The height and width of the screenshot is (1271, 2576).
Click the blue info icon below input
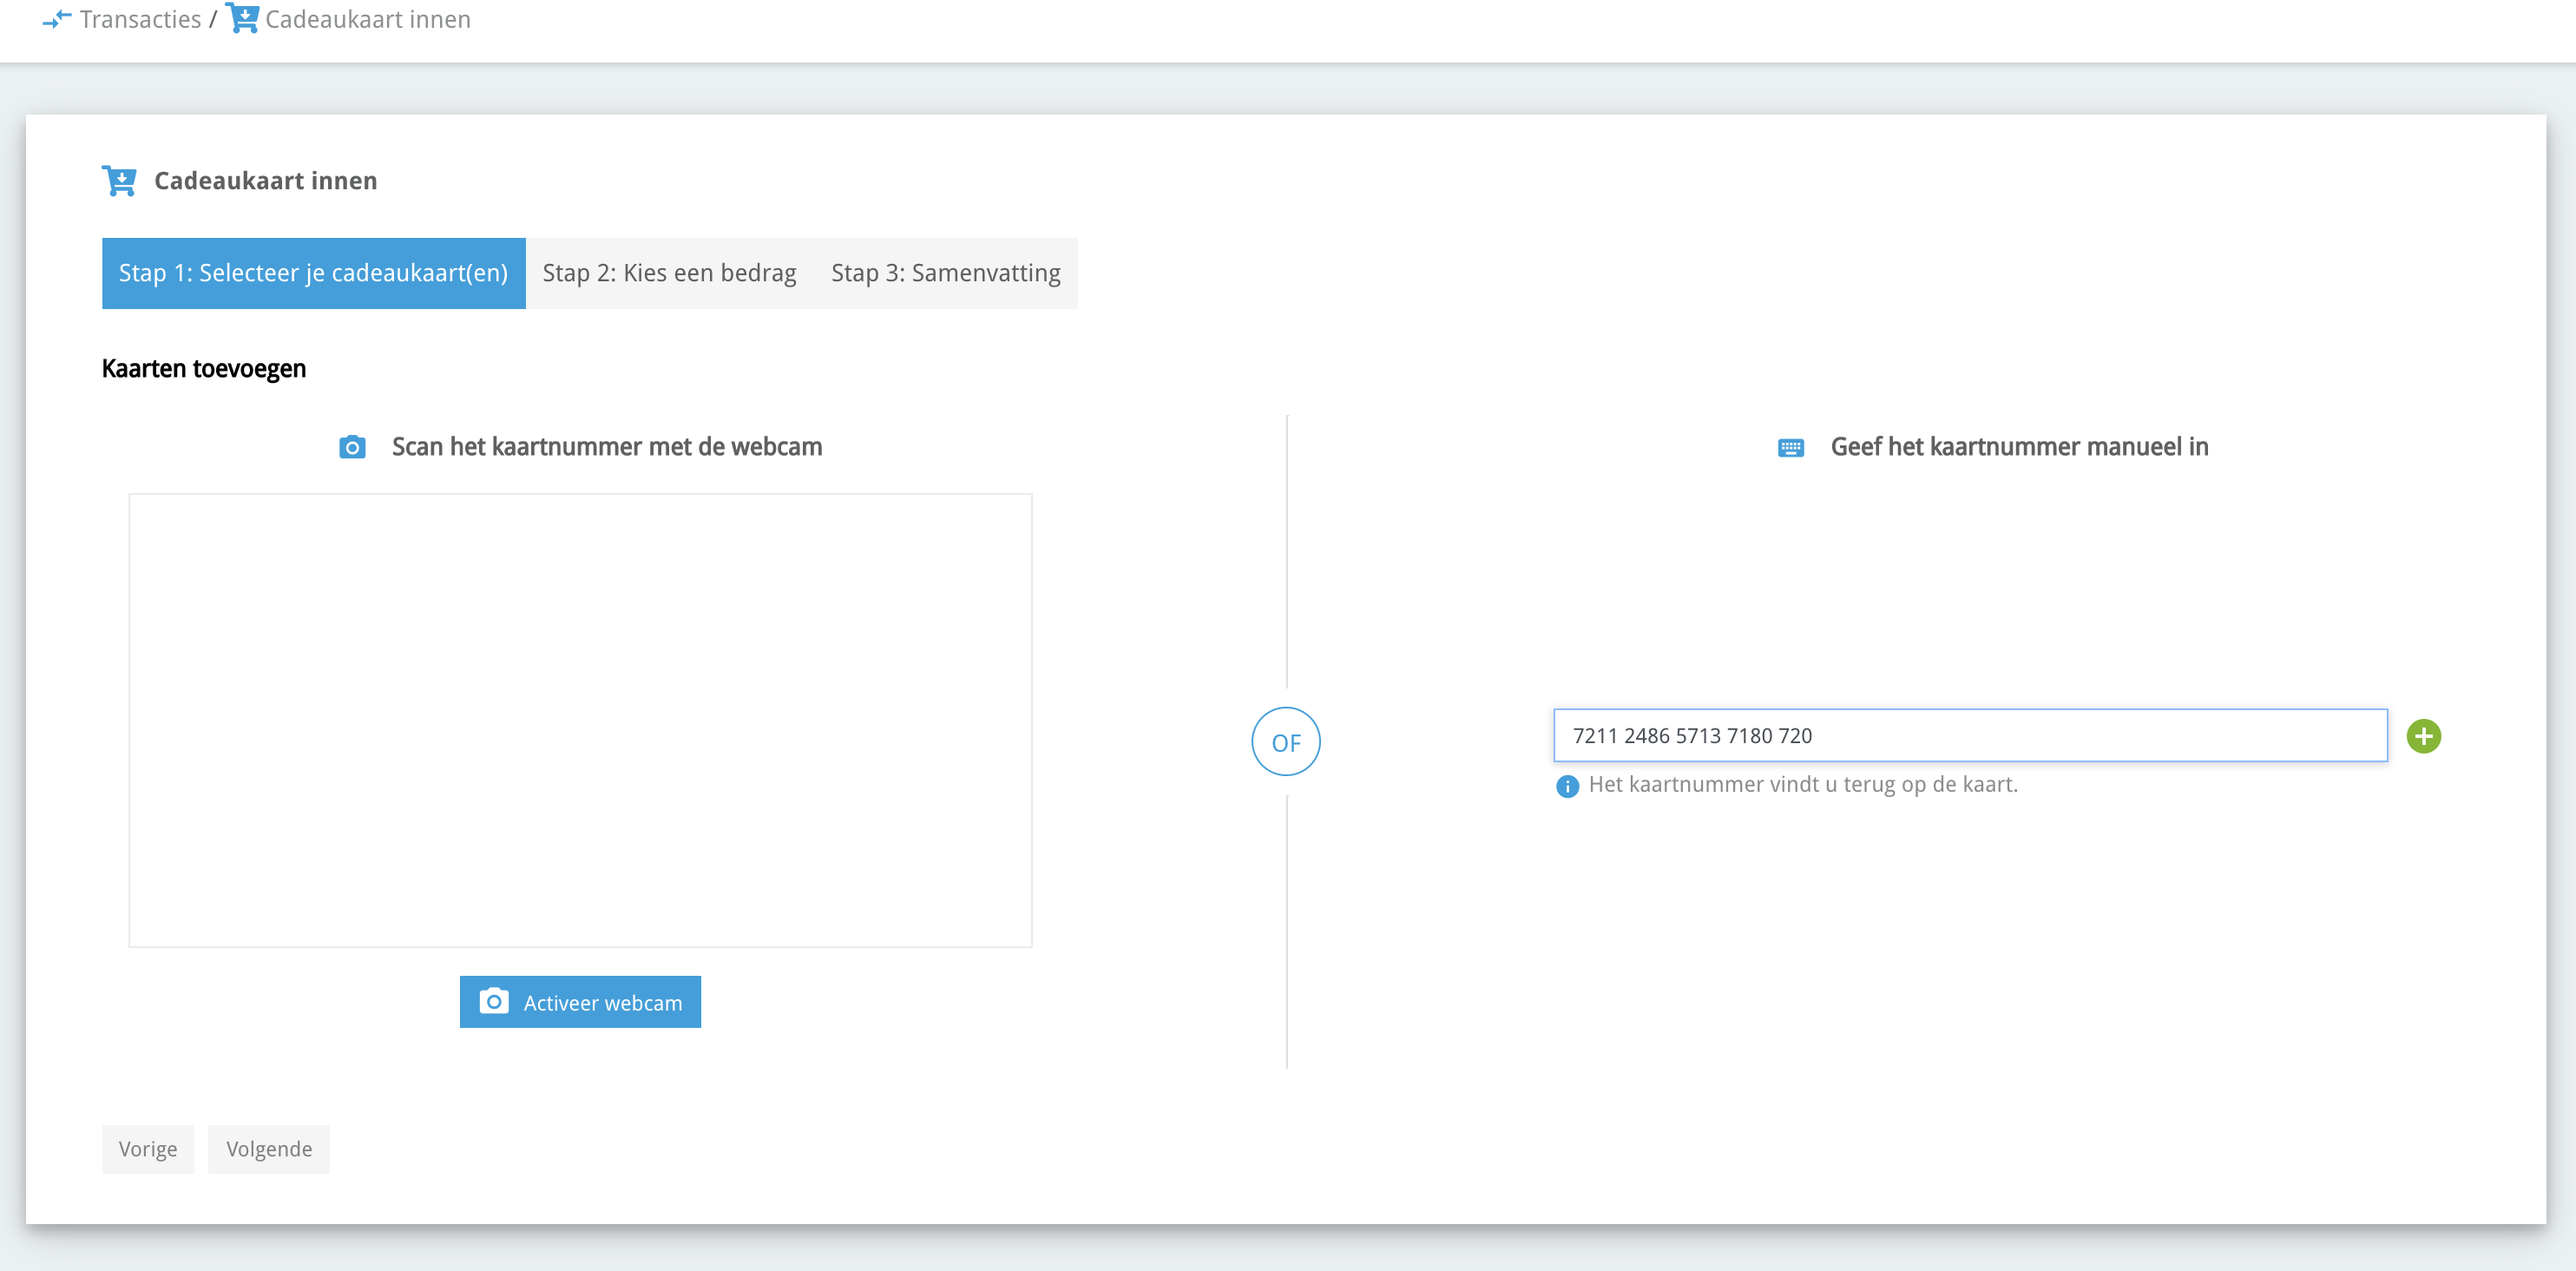[1566, 786]
